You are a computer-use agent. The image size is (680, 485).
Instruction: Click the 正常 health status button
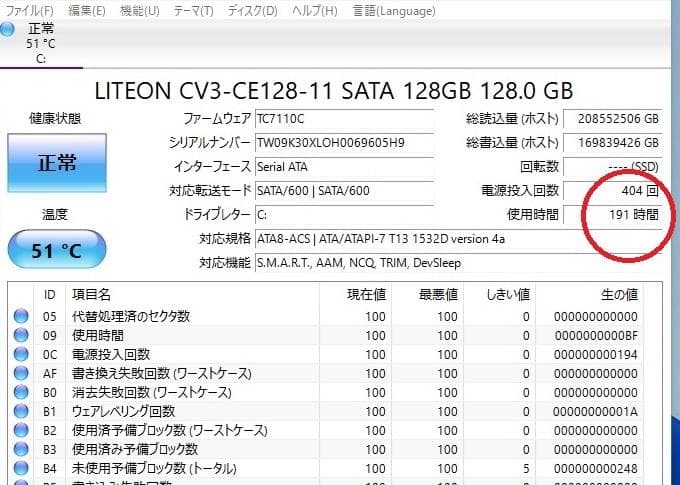point(57,163)
